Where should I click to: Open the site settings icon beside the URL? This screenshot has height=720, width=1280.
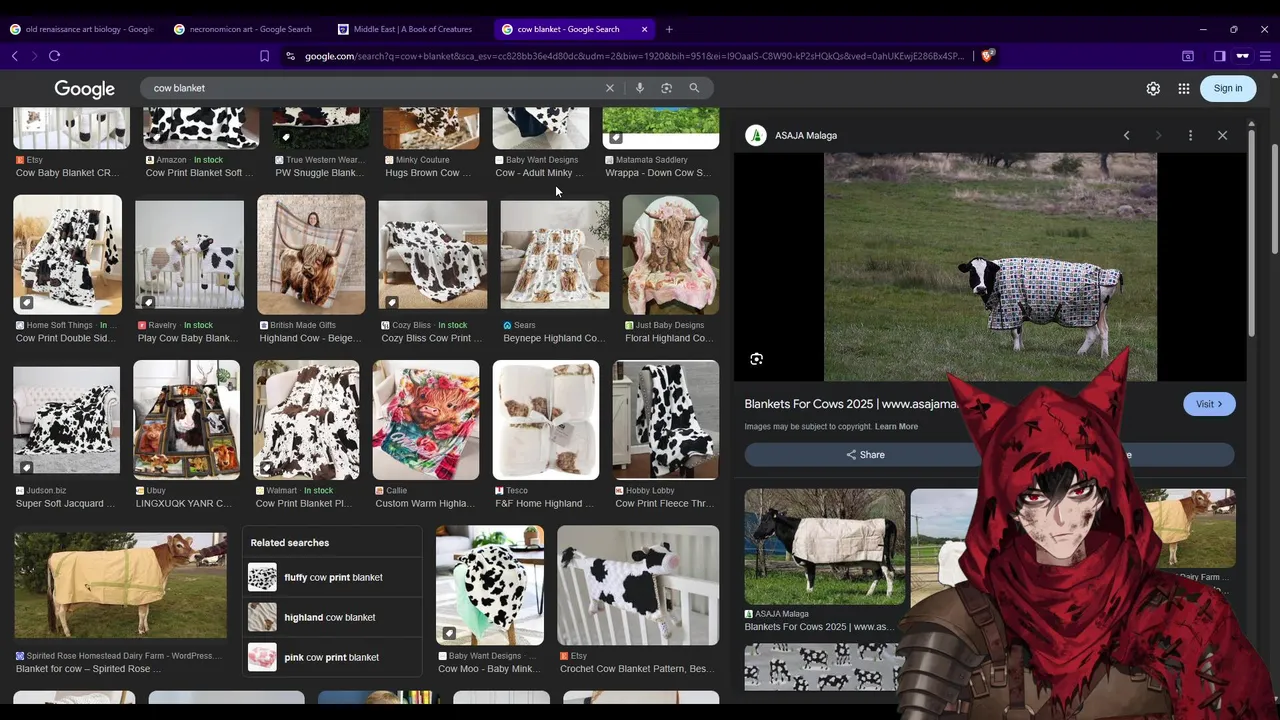(x=290, y=56)
